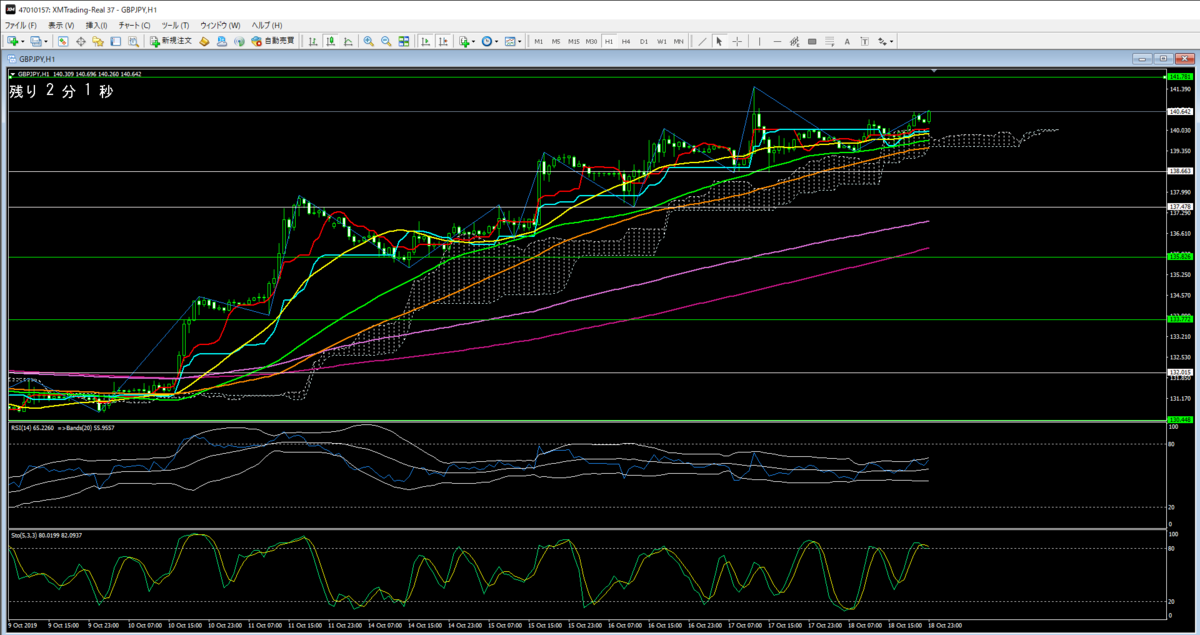Viewport: 1200px width, 635px height.
Task: Select the rectangle drawing tool
Action: click(812, 41)
